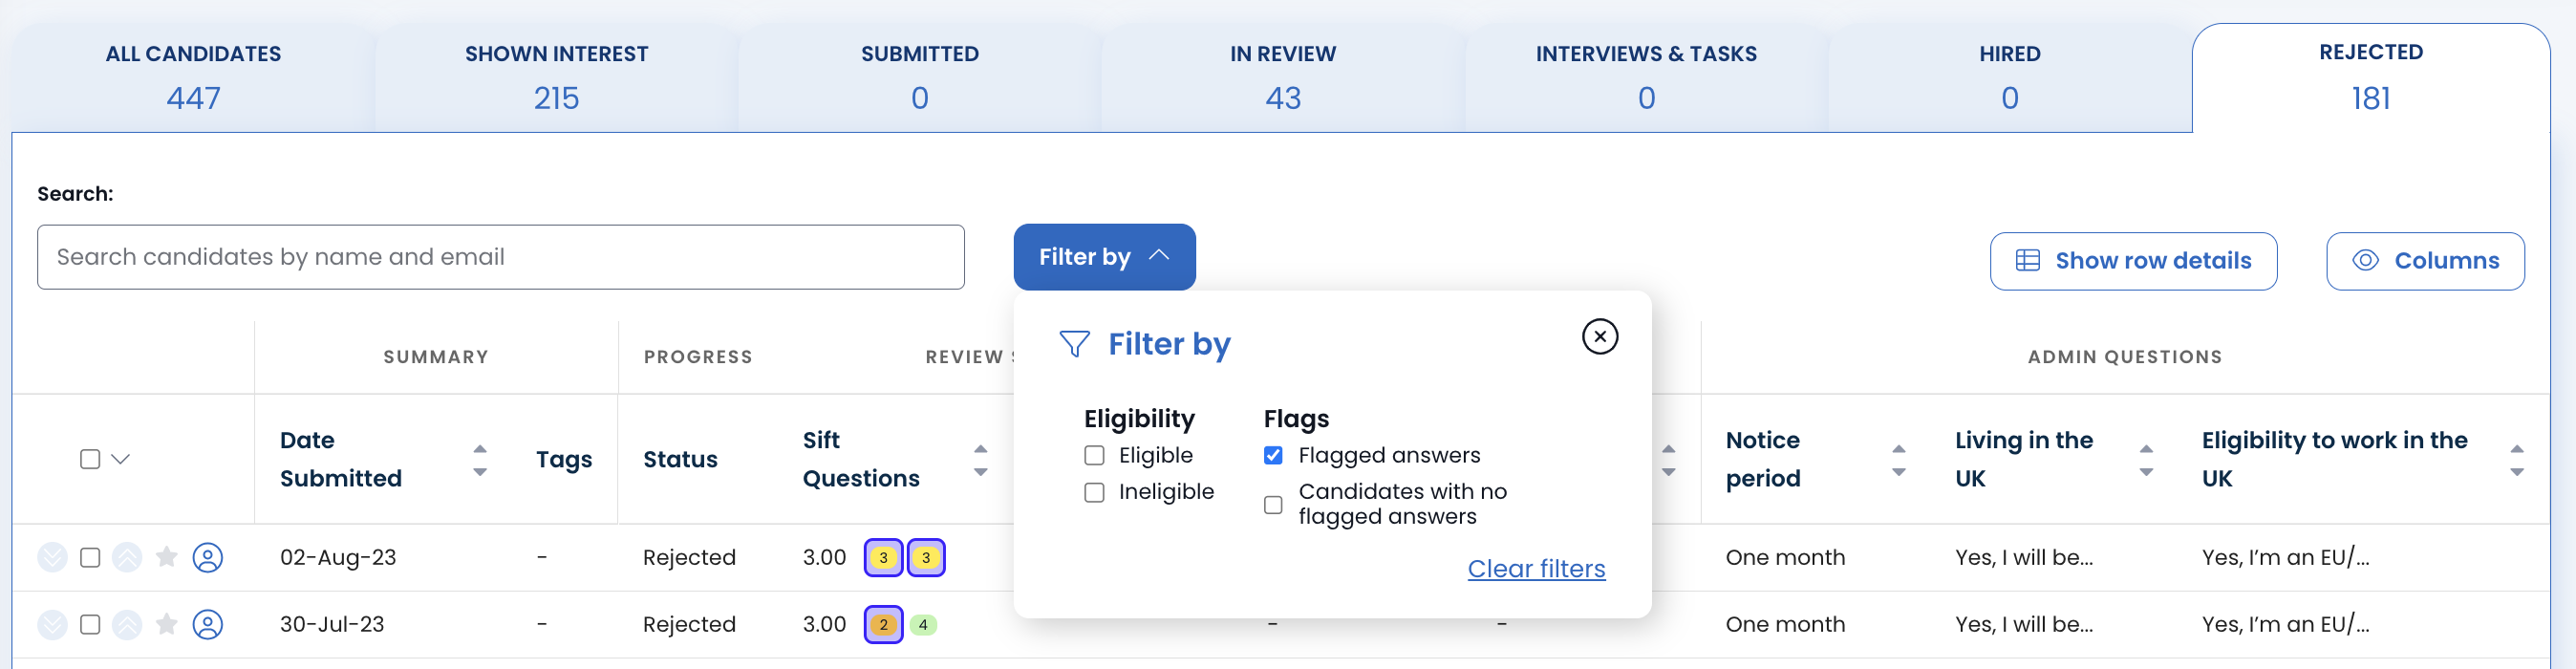
Task: Sort by the Date Submitted column
Action: click(x=480, y=460)
